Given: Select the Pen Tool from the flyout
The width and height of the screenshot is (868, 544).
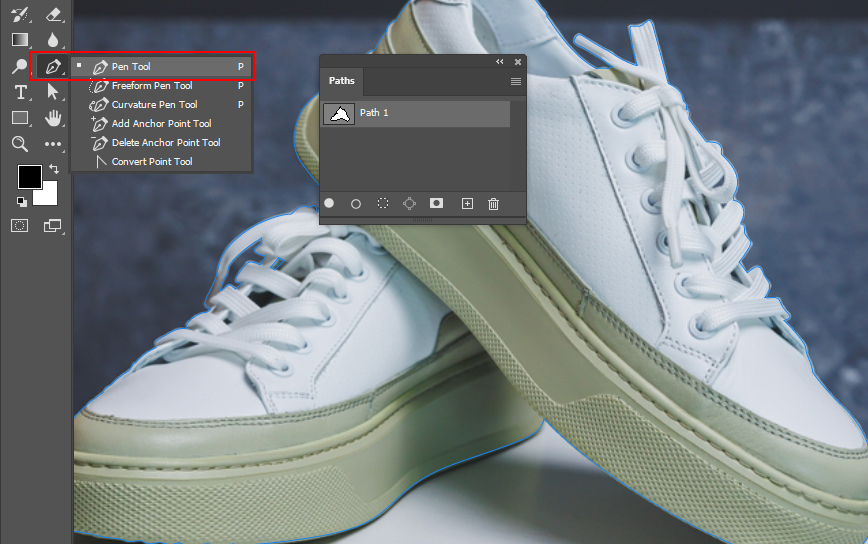Looking at the screenshot, I should pyautogui.click(x=131, y=67).
